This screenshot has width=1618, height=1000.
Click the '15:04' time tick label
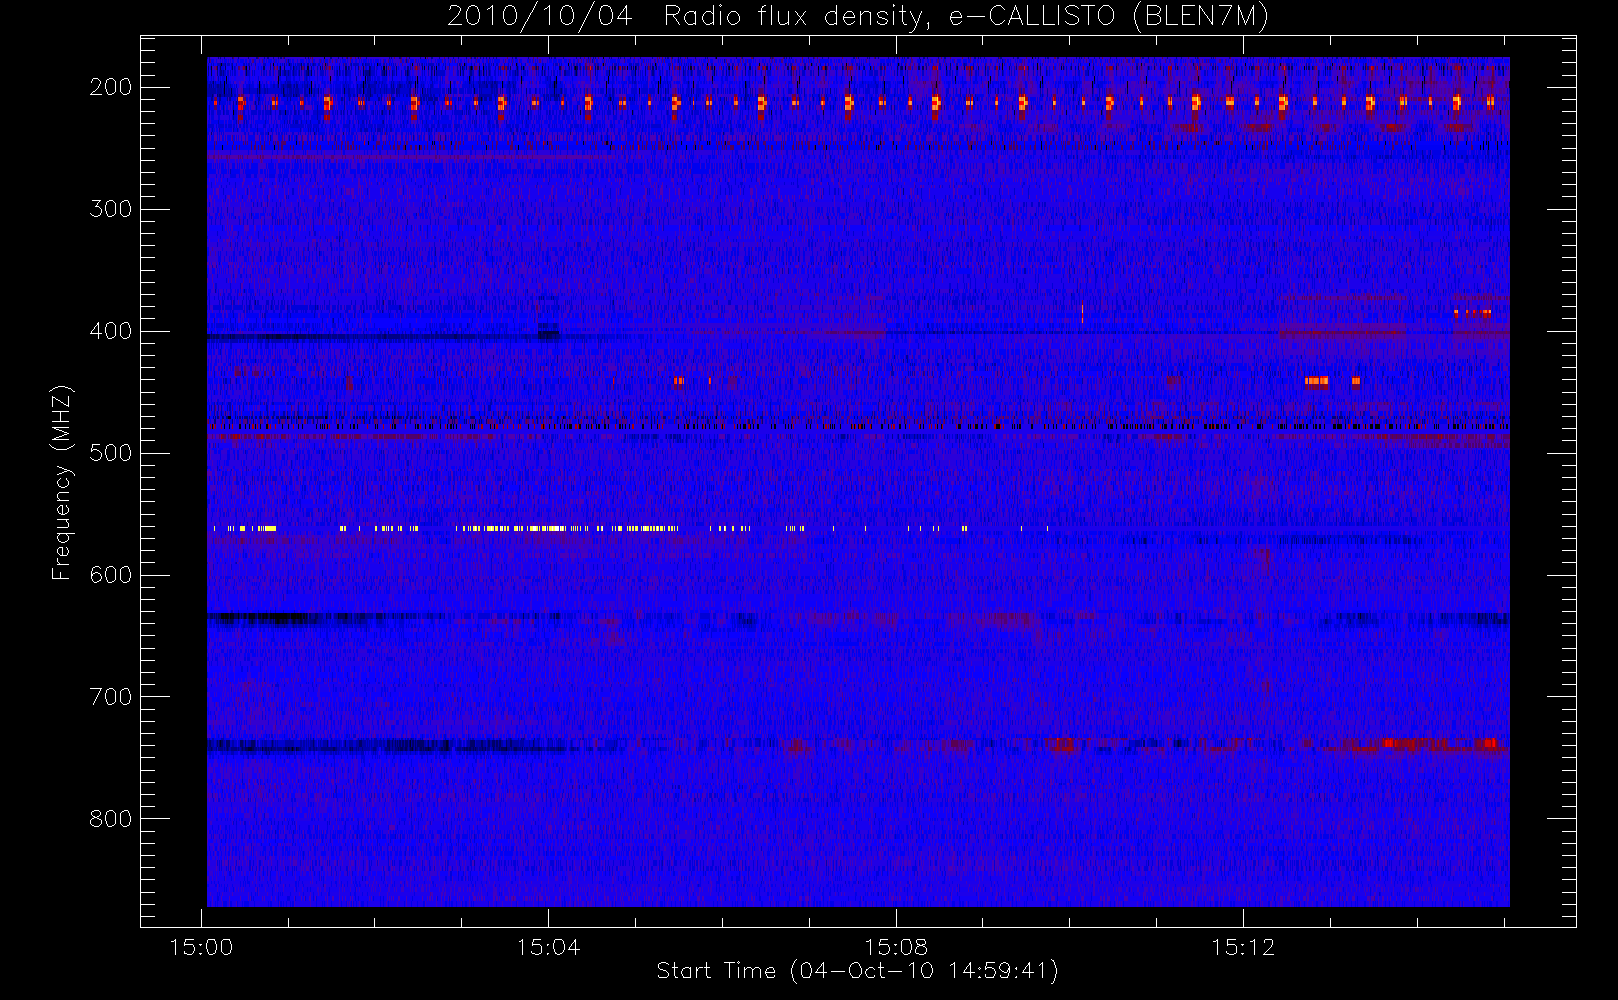(x=548, y=947)
